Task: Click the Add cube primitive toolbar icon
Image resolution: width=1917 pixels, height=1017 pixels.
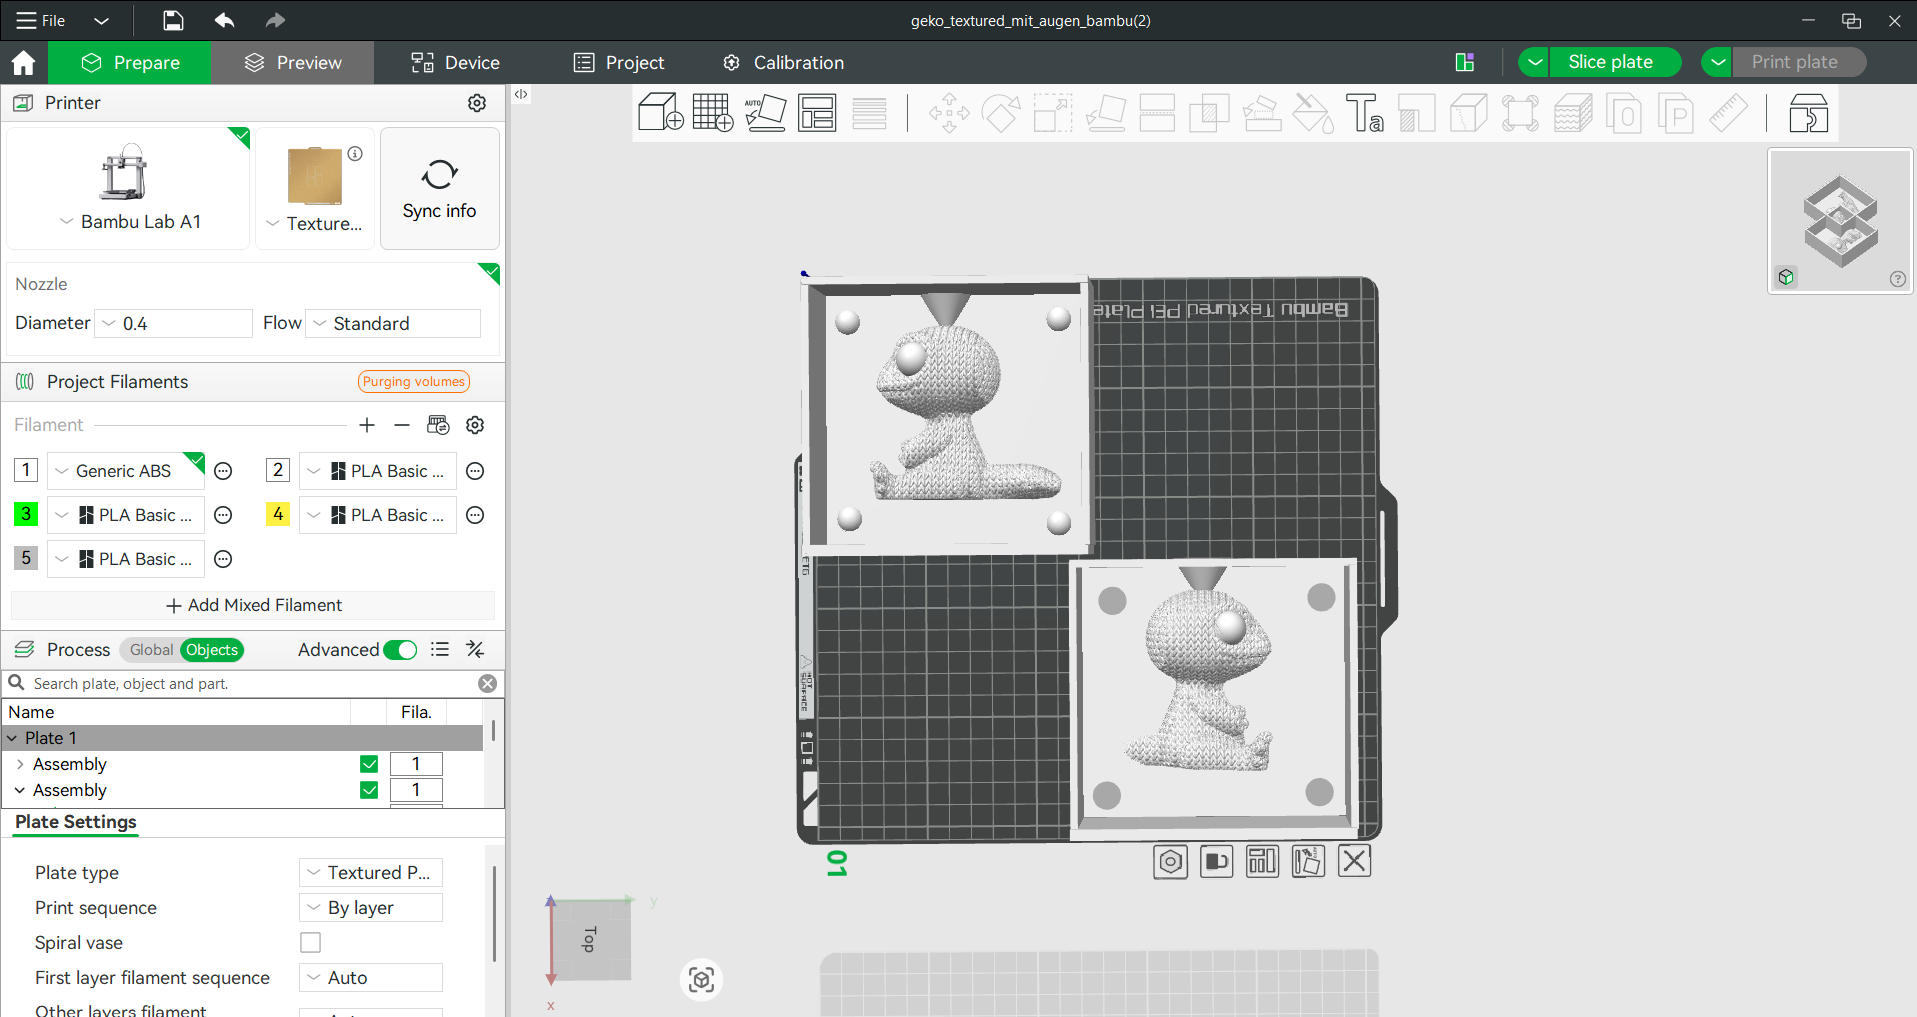Action: (660, 113)
